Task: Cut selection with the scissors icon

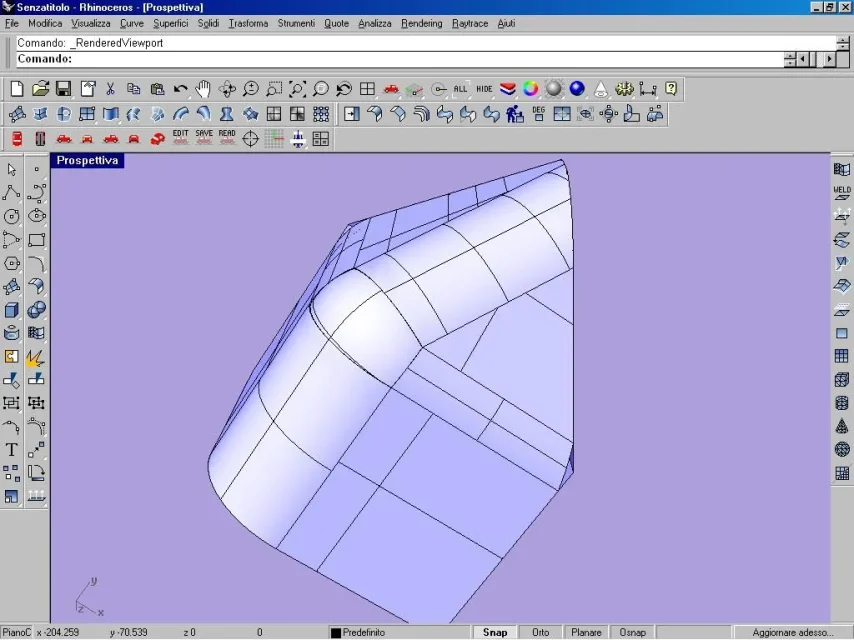Action: pyautogui.click(x=111, y=88)
